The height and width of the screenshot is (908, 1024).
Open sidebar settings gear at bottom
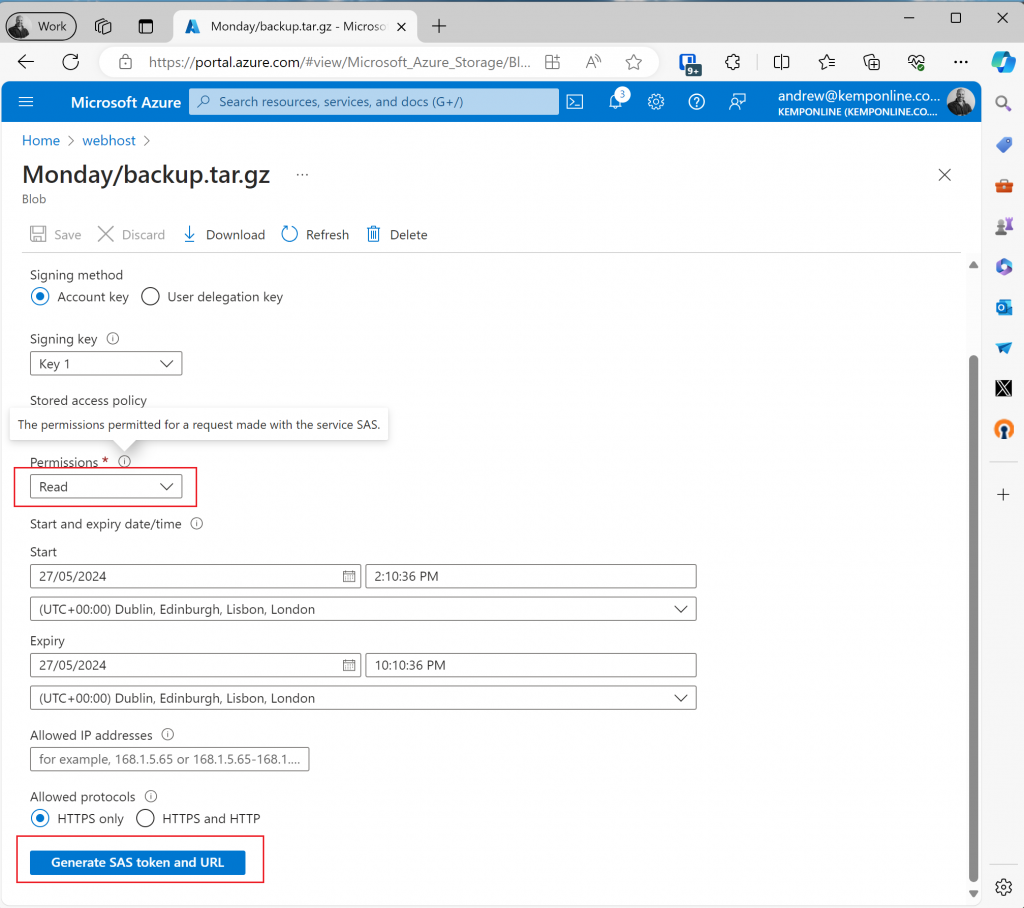(x=1004, y=886)
